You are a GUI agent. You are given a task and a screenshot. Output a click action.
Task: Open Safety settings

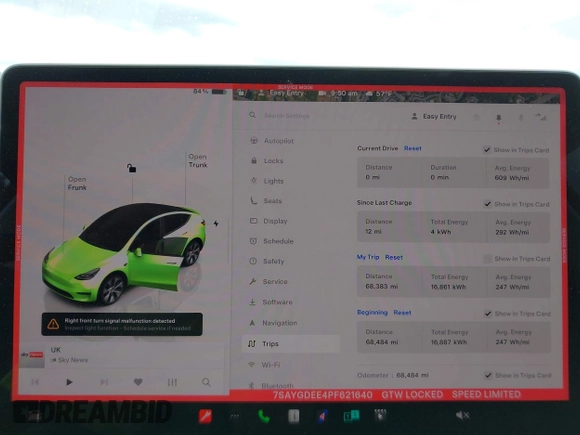tap(267, 261)
